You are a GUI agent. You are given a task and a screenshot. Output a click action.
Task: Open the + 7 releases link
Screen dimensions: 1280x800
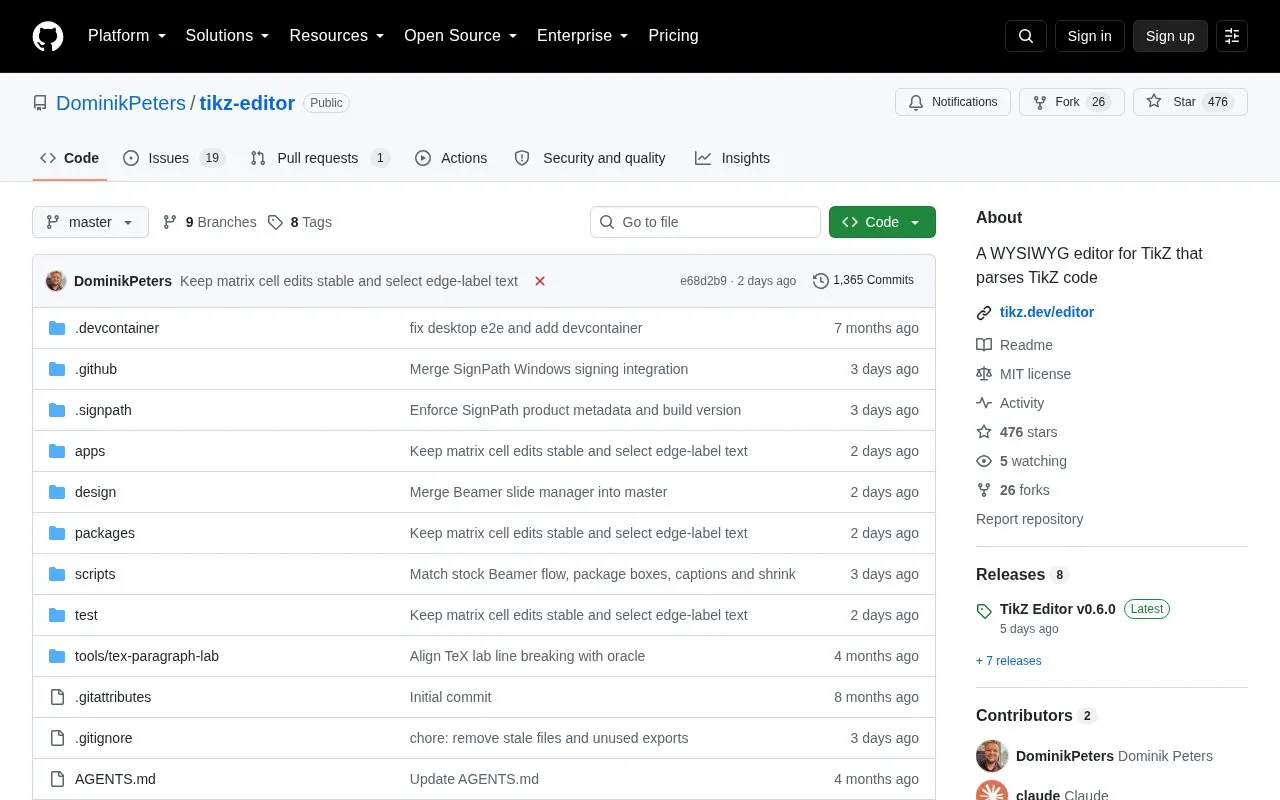click(1008, 661)
